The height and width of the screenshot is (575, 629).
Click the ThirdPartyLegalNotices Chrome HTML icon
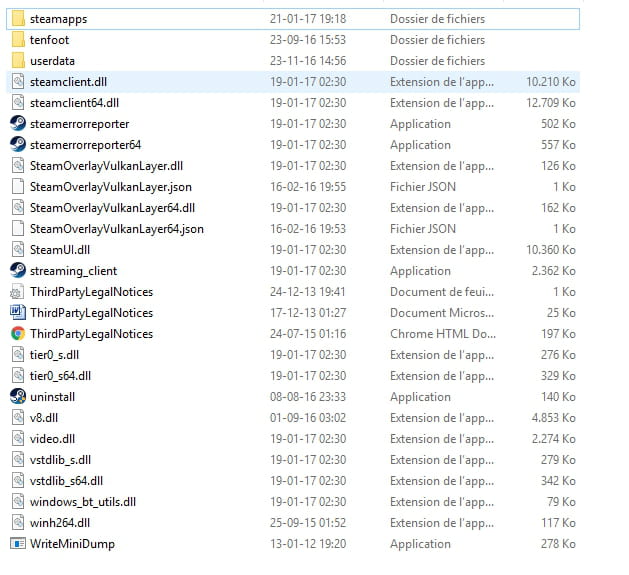pos(18,333)
